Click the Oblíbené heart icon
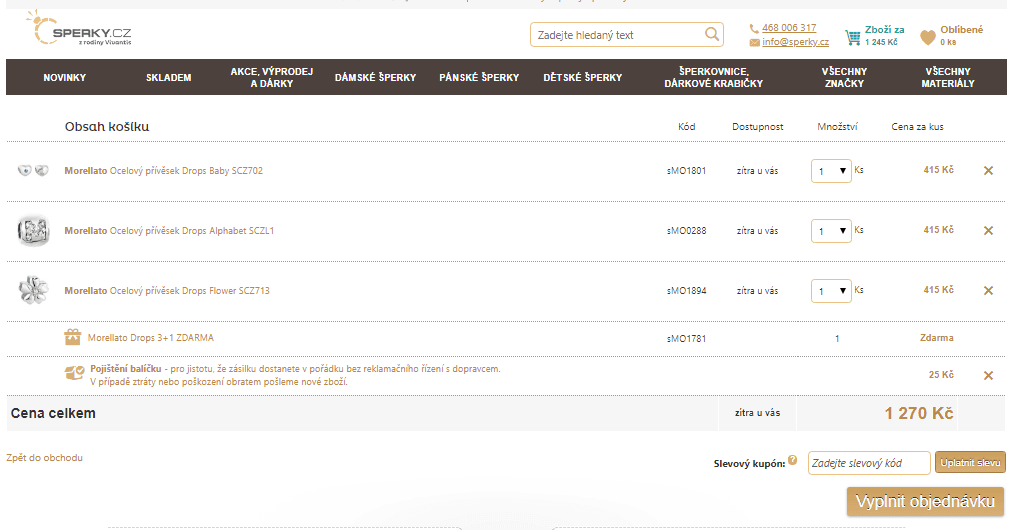 point(928,37)
